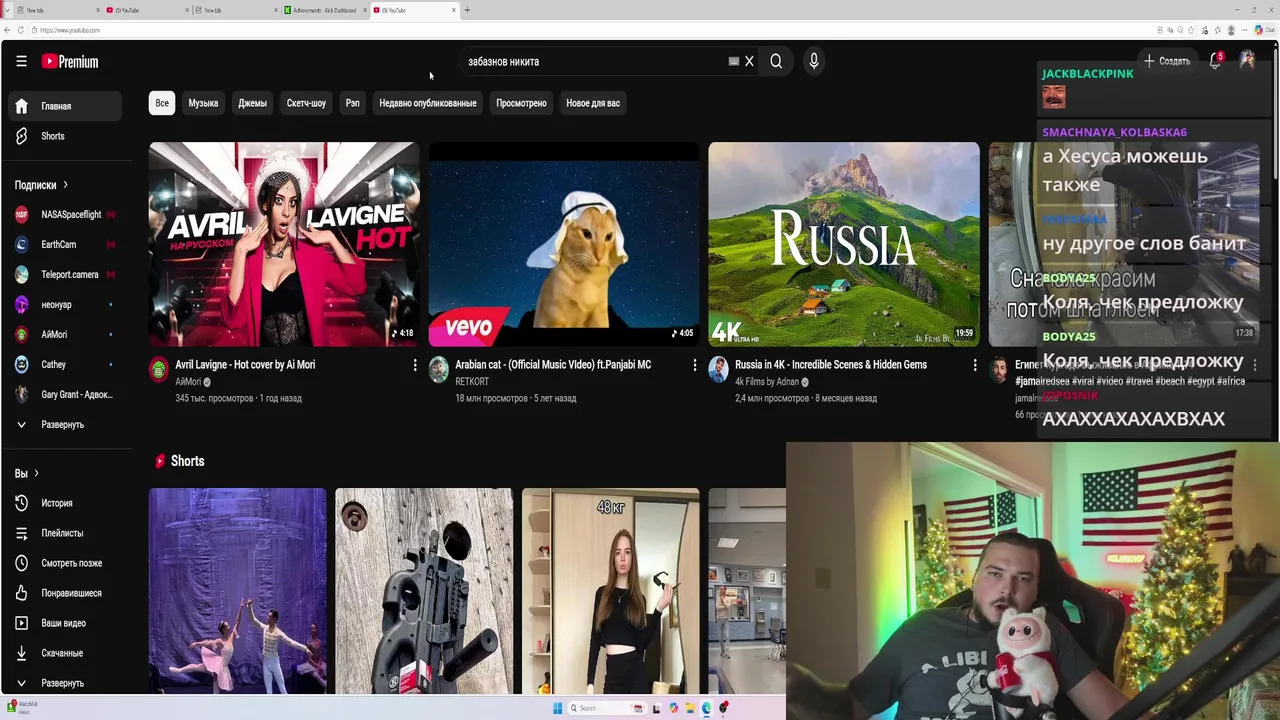Click Windows Start button on taskbar
The width and height of the screenshot is (1280, 720).
coord(558,708)
